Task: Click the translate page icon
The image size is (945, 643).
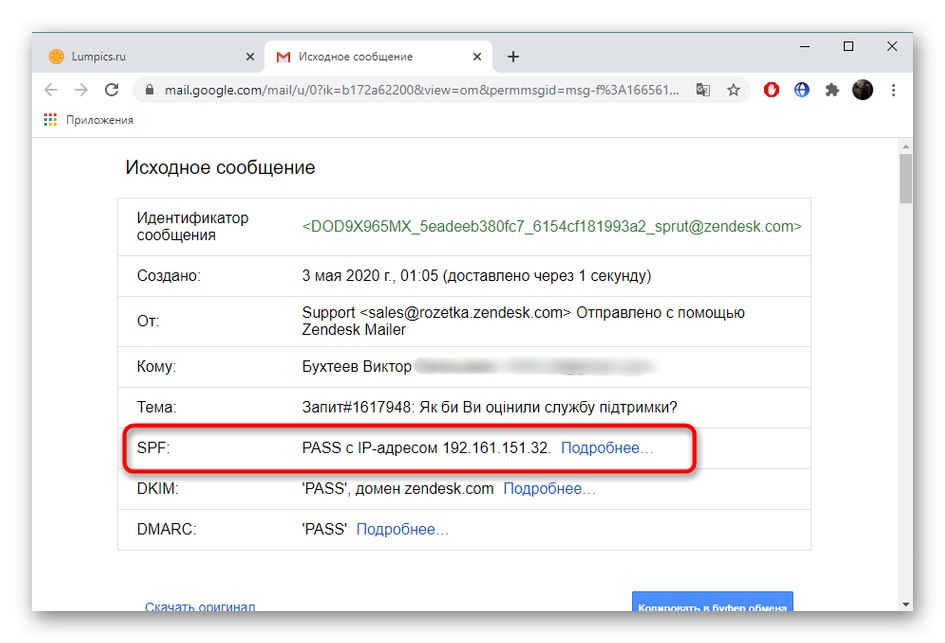Action: coord(703,90)
